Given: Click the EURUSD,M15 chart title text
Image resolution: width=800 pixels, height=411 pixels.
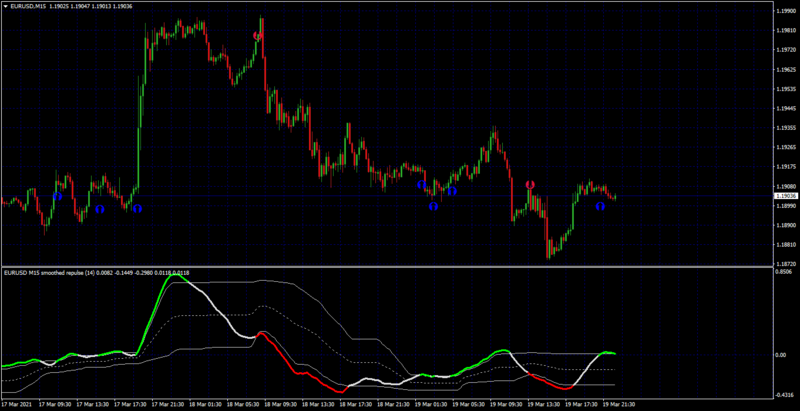Looking at the screenshot, I should click(x=27, y=7).
